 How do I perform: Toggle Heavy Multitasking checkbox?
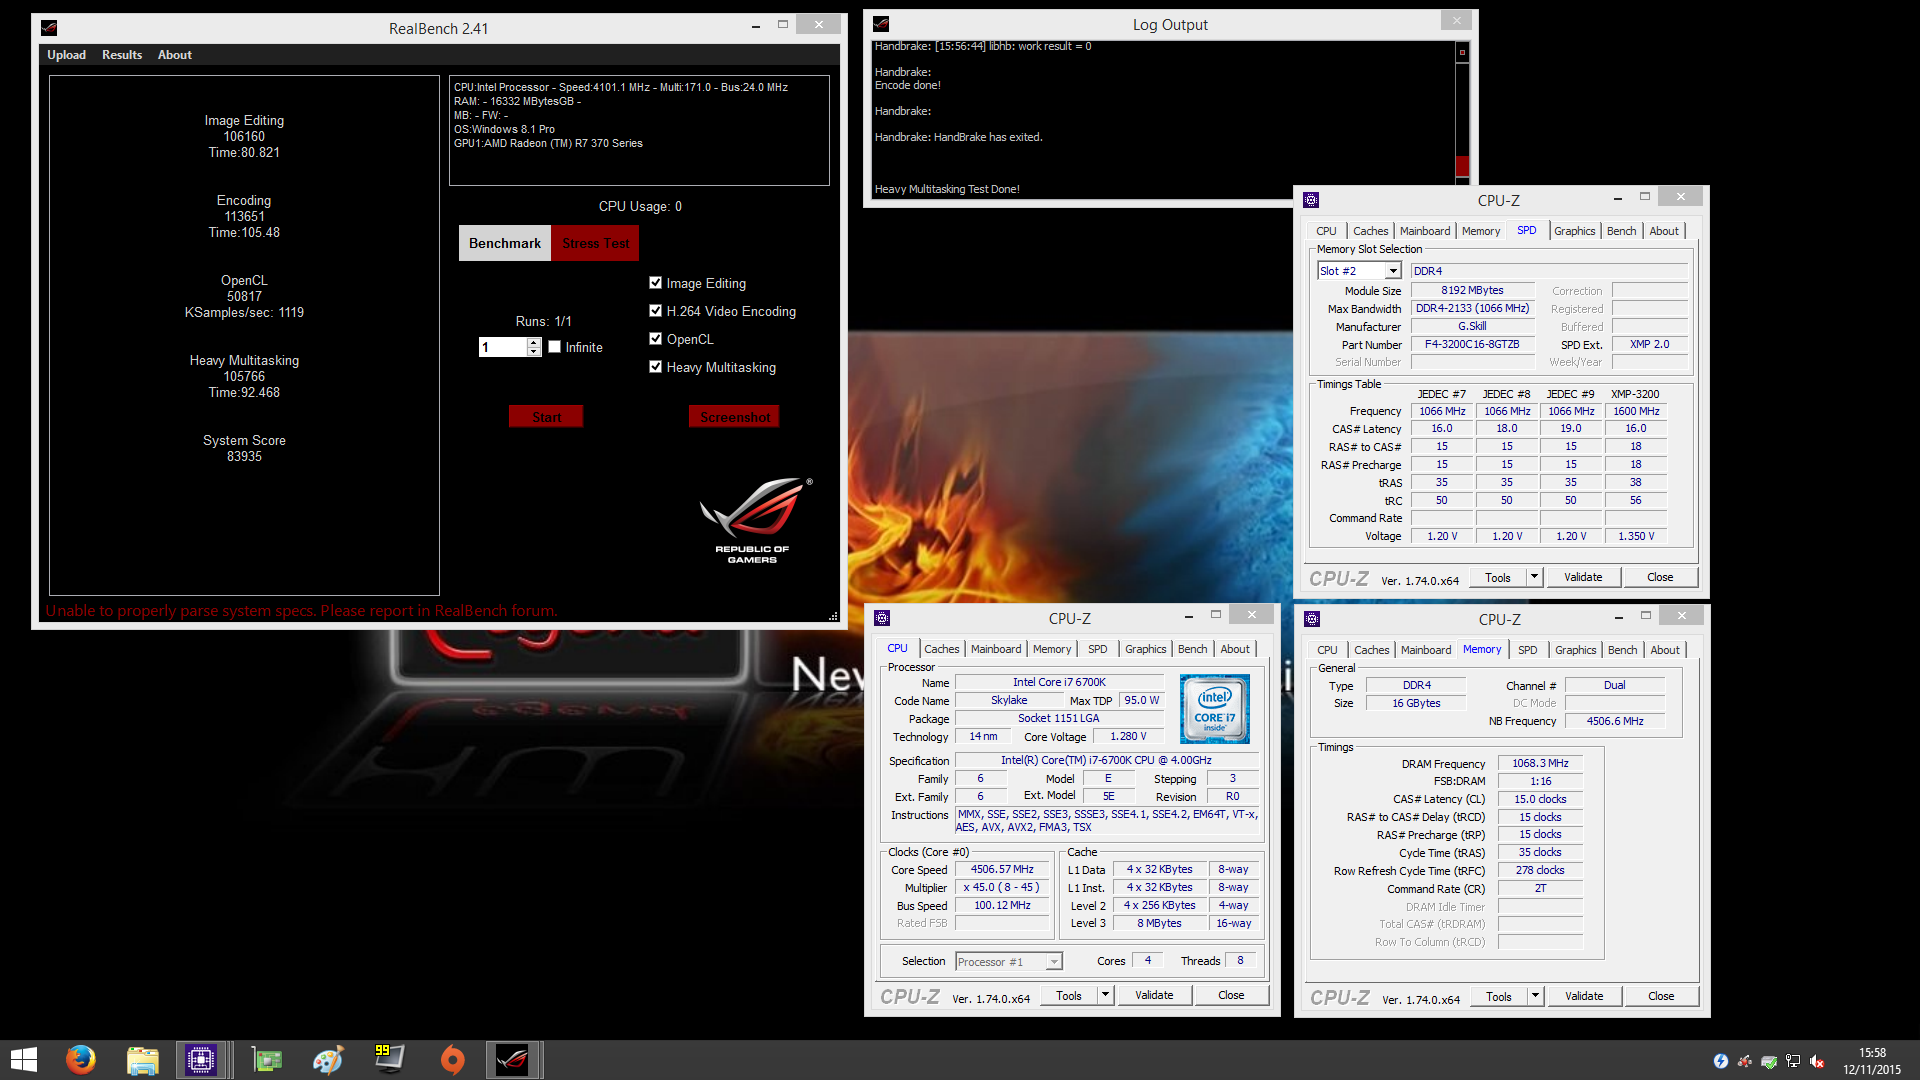pos(655,367)
